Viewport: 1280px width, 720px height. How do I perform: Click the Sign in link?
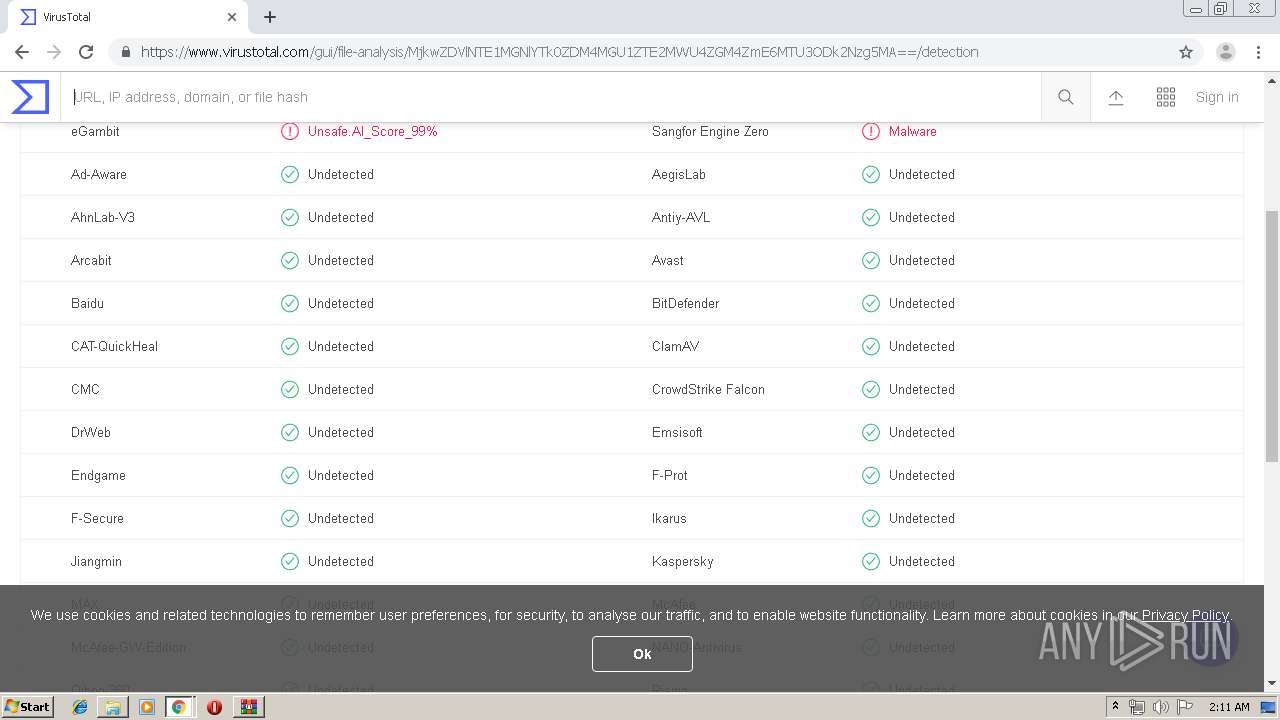[x=1217, y=97]
